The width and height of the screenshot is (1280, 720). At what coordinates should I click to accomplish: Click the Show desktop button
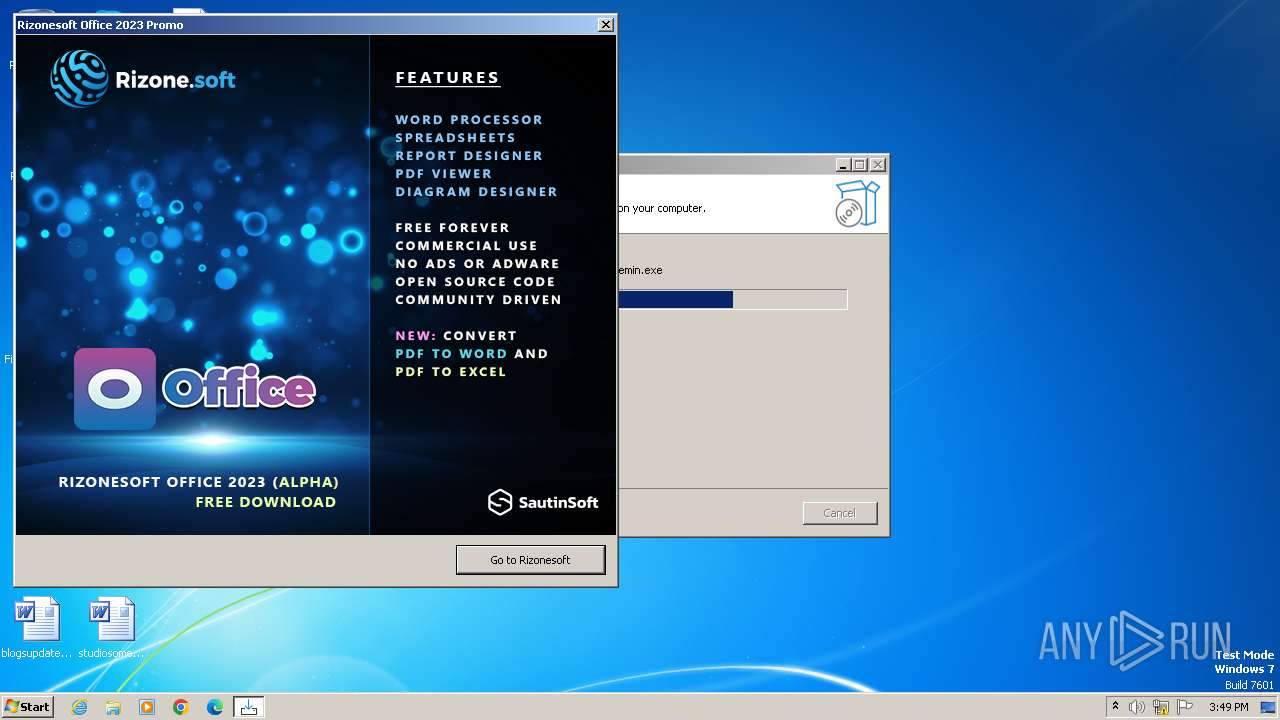(x=1269, y=707)
